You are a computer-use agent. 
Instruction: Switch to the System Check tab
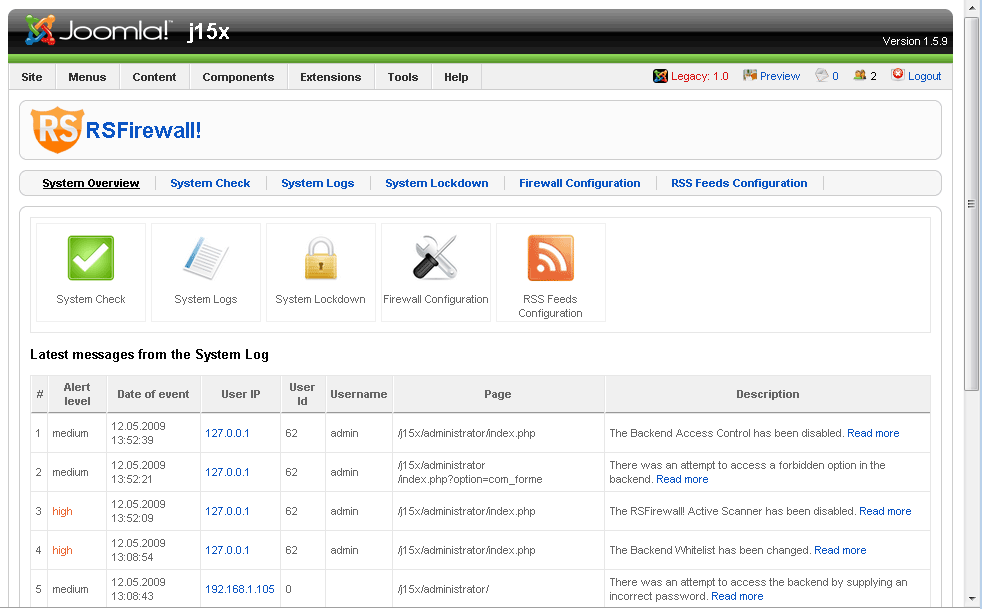click(x=210, y=183)
